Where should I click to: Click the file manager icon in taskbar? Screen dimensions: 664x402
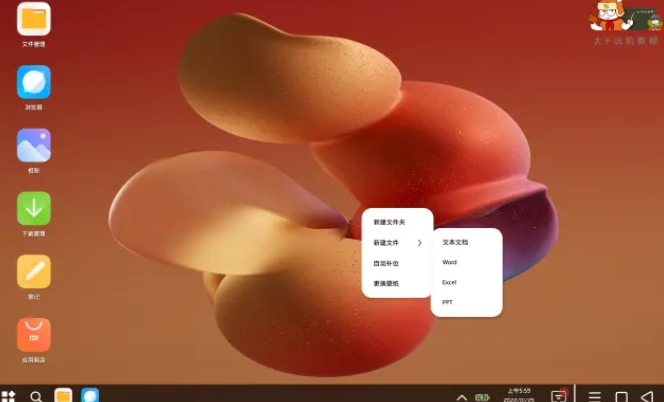click(63, 396)
